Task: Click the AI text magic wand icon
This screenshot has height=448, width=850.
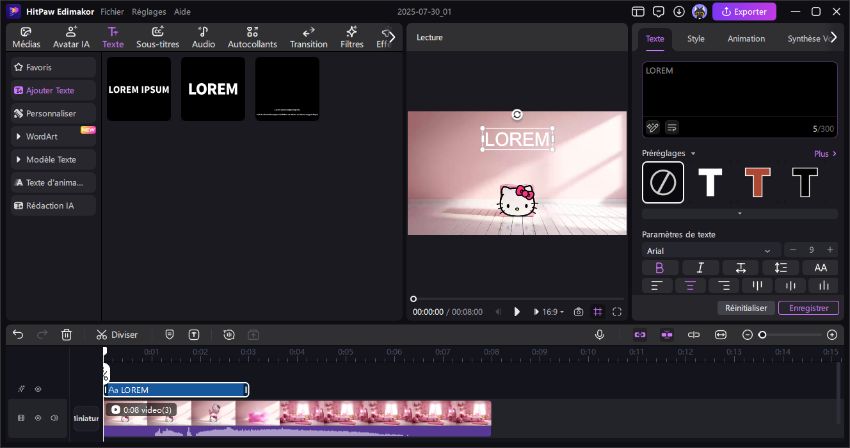Action: coord(652,127)
